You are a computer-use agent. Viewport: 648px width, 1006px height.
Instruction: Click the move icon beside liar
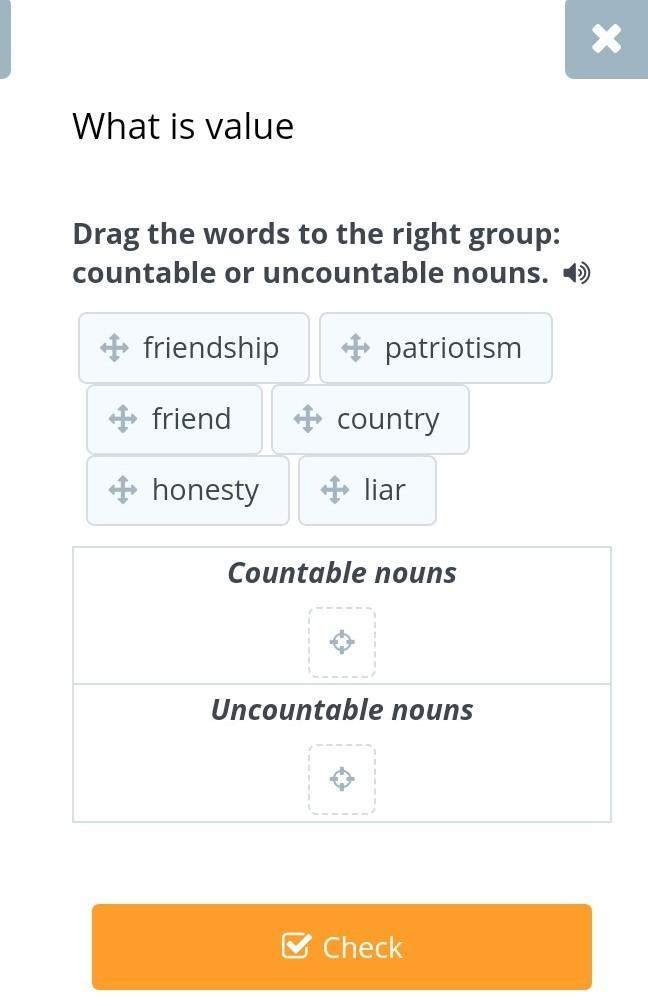[334, 490]
